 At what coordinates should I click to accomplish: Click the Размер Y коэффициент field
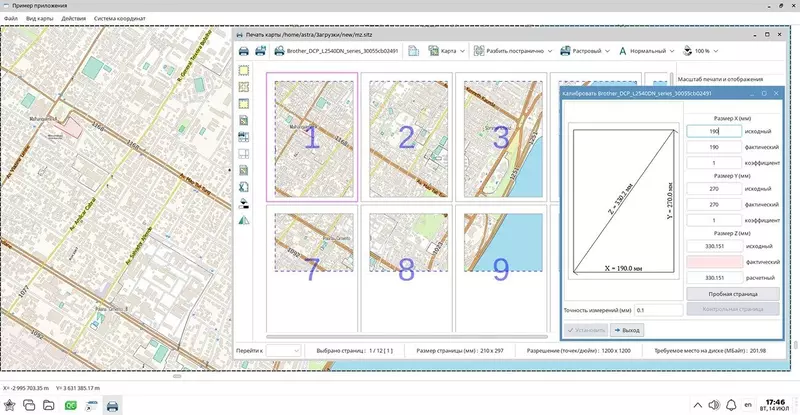tap(714, 220)
